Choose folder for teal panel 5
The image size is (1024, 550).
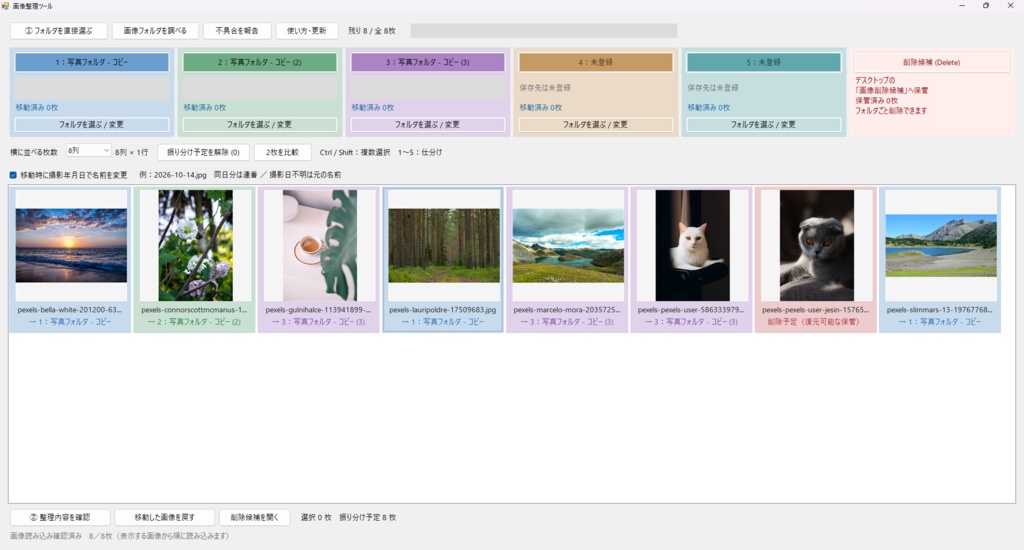click(763, 124)
